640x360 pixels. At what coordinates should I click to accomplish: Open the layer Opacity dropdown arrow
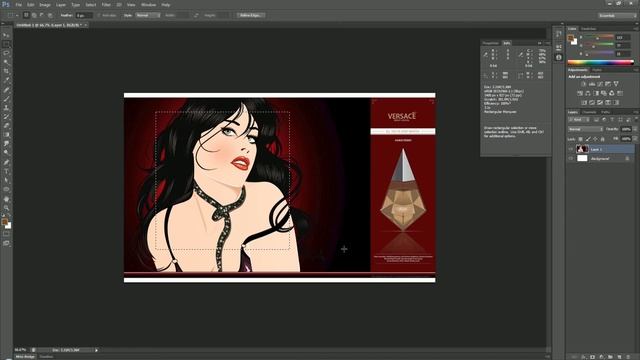(635, 129)
